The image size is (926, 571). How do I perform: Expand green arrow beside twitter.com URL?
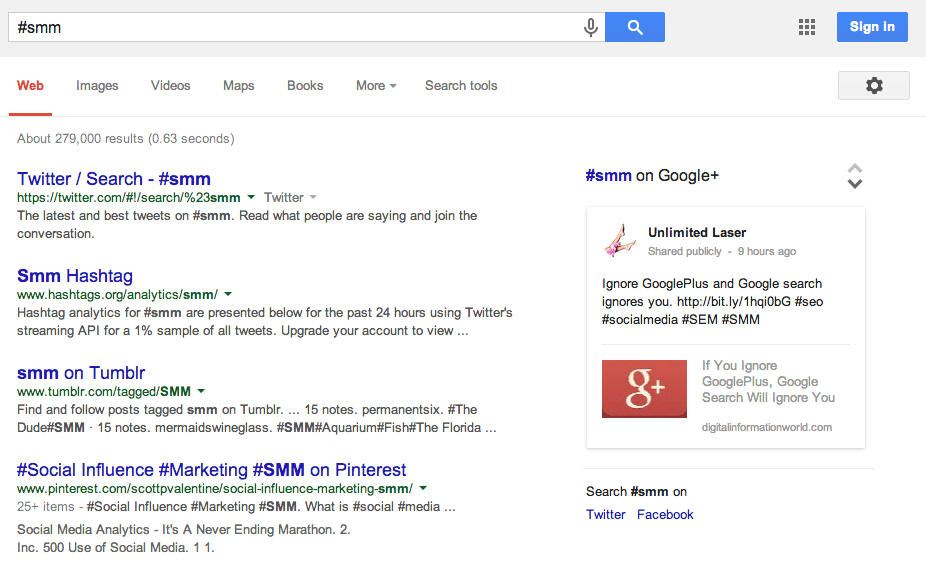tap(251, 197)
